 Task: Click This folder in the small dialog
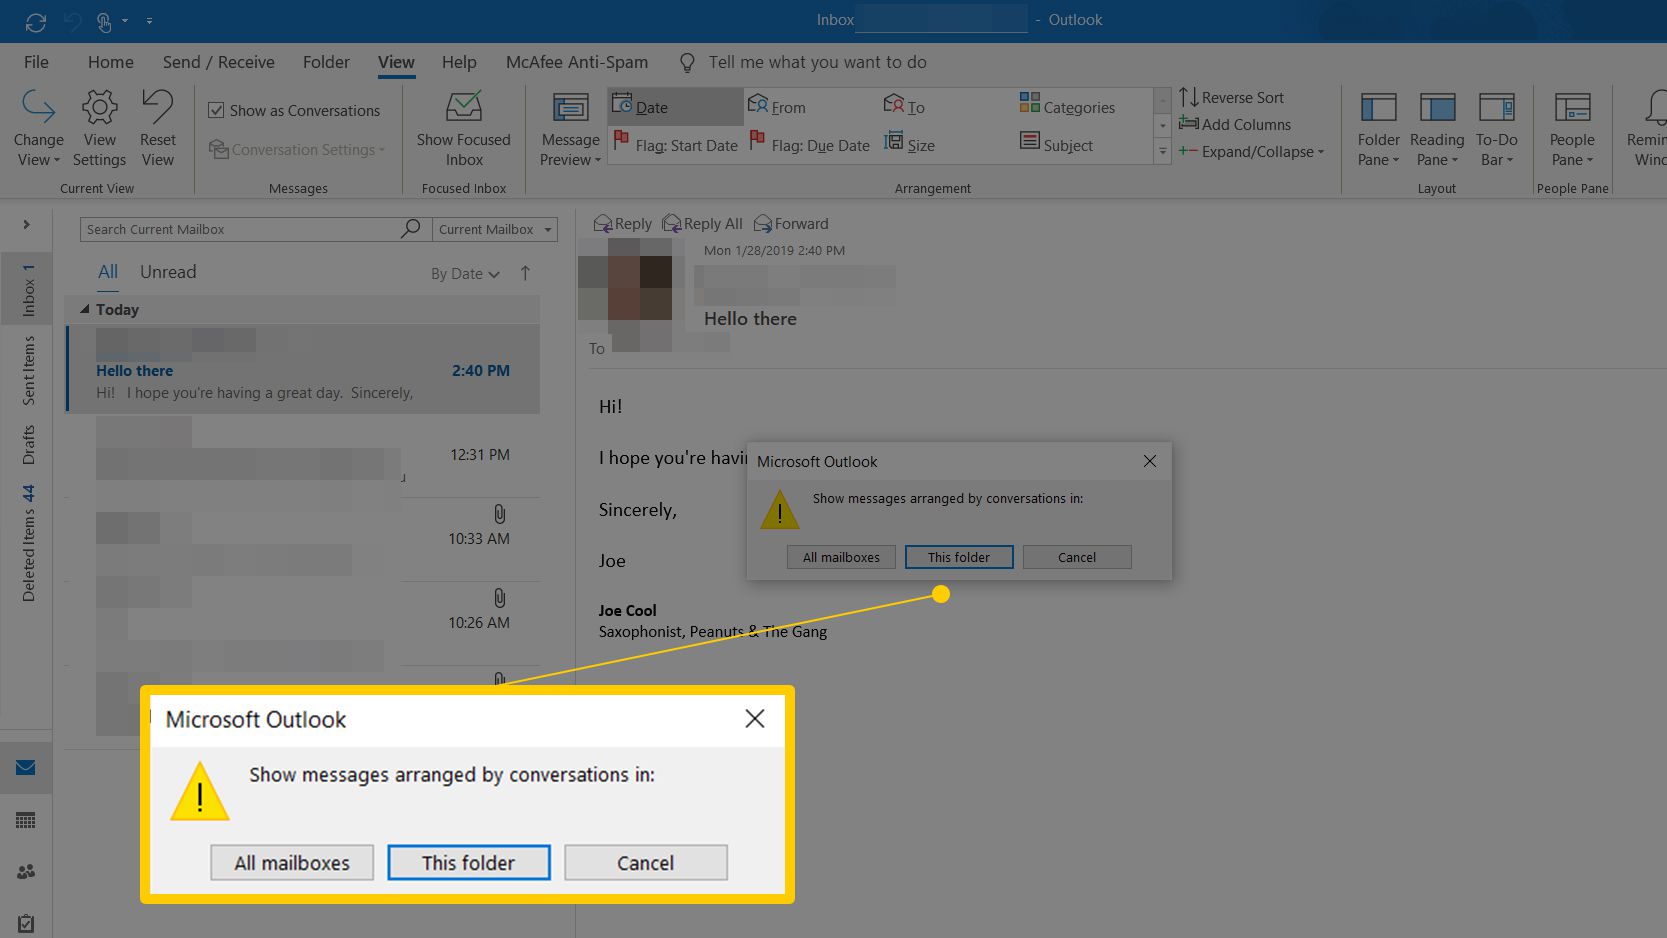[x=959, y=557]
